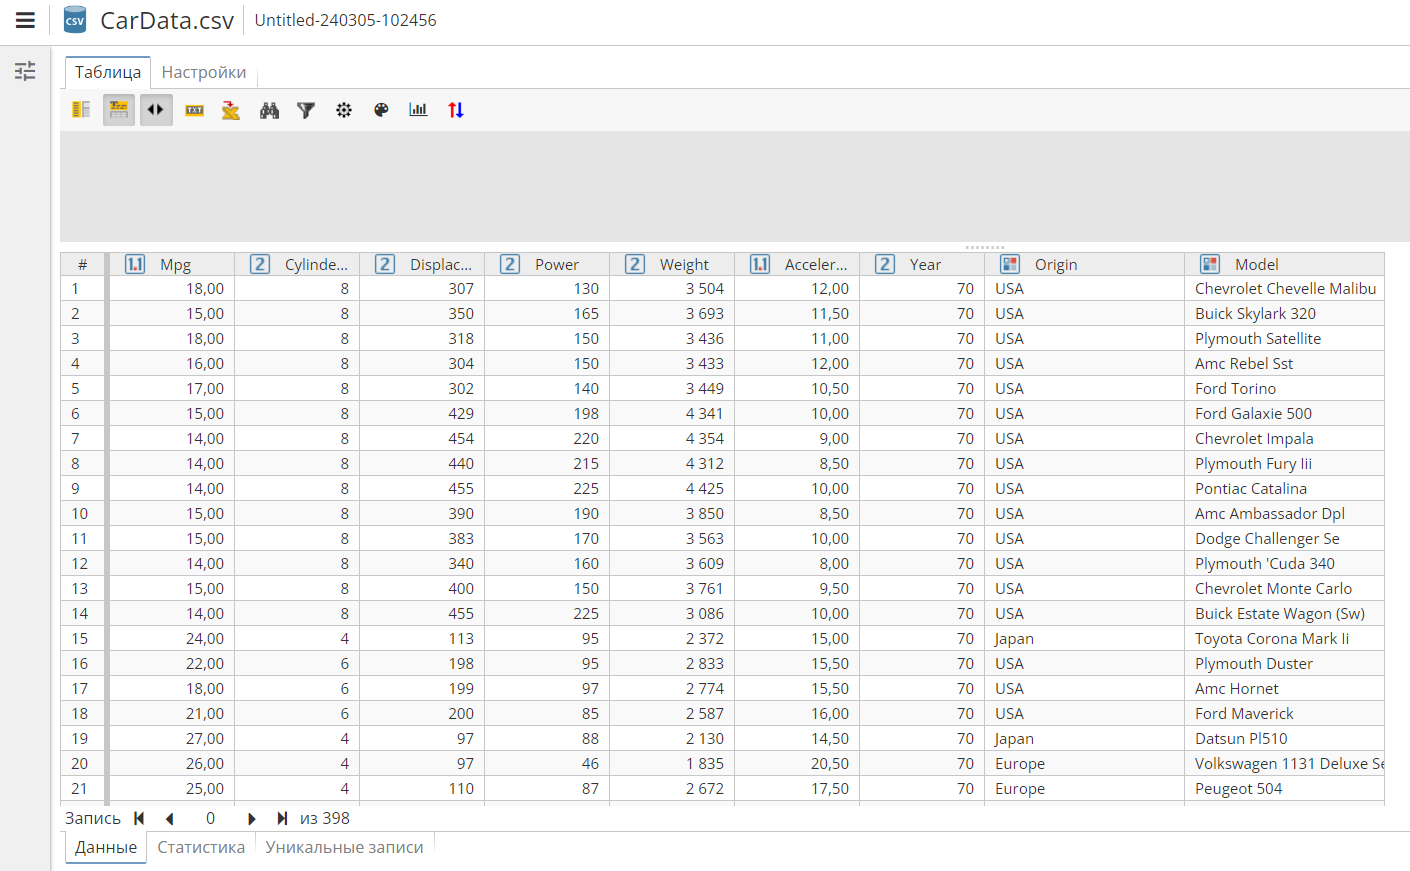Select cell Ford Torino
The width and height of the screenshot is (1410, 871).
click(1285, 388)
